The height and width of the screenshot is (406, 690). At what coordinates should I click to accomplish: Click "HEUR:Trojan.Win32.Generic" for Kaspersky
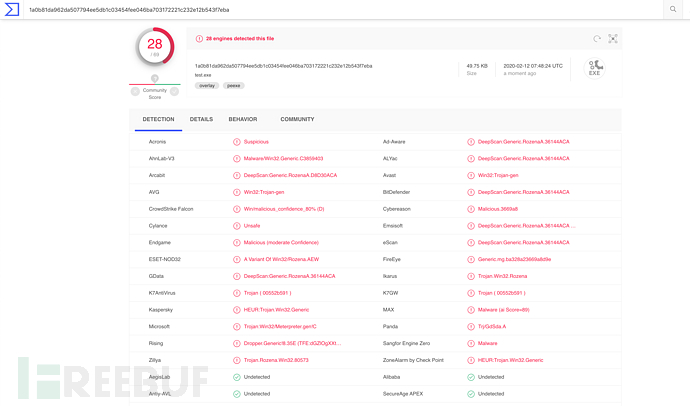(x=276, y=310)
